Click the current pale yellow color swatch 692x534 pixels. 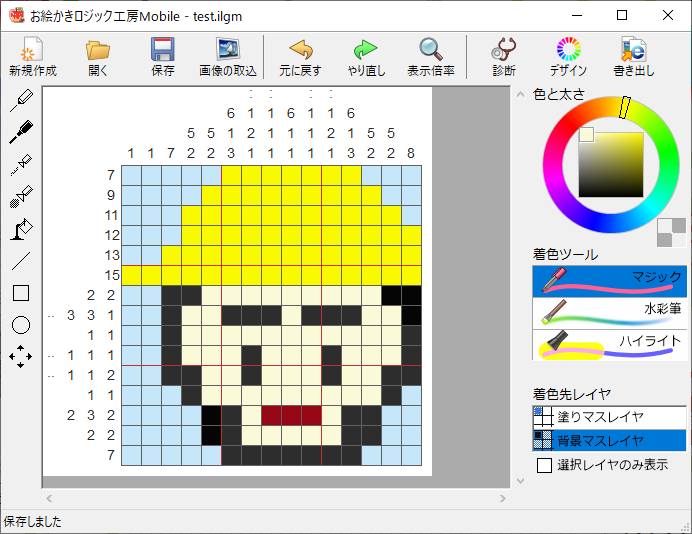pos(587,135)
